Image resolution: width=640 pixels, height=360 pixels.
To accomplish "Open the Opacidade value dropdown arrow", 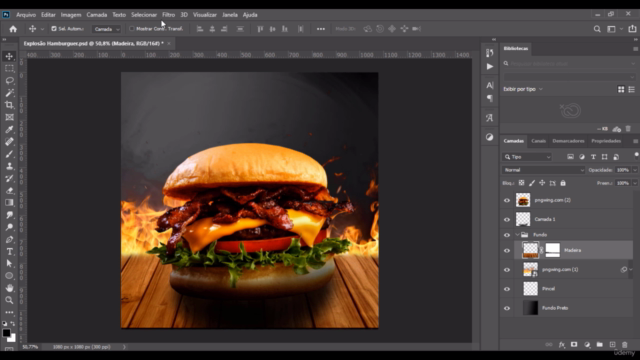I will pos(635,170).
